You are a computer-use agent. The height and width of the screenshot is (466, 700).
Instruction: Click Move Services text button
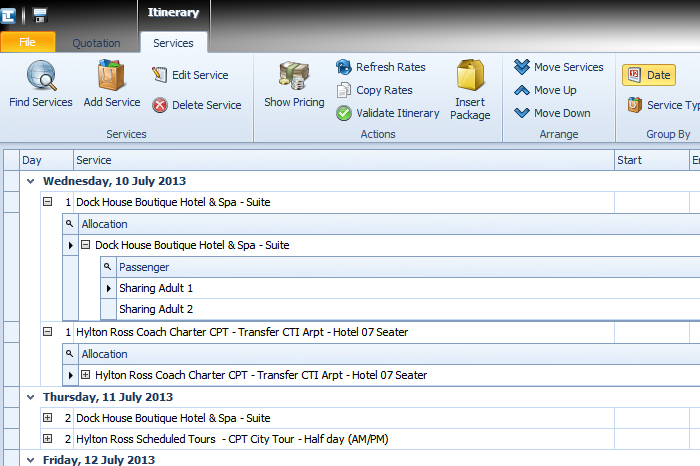[x=569, y=67]
